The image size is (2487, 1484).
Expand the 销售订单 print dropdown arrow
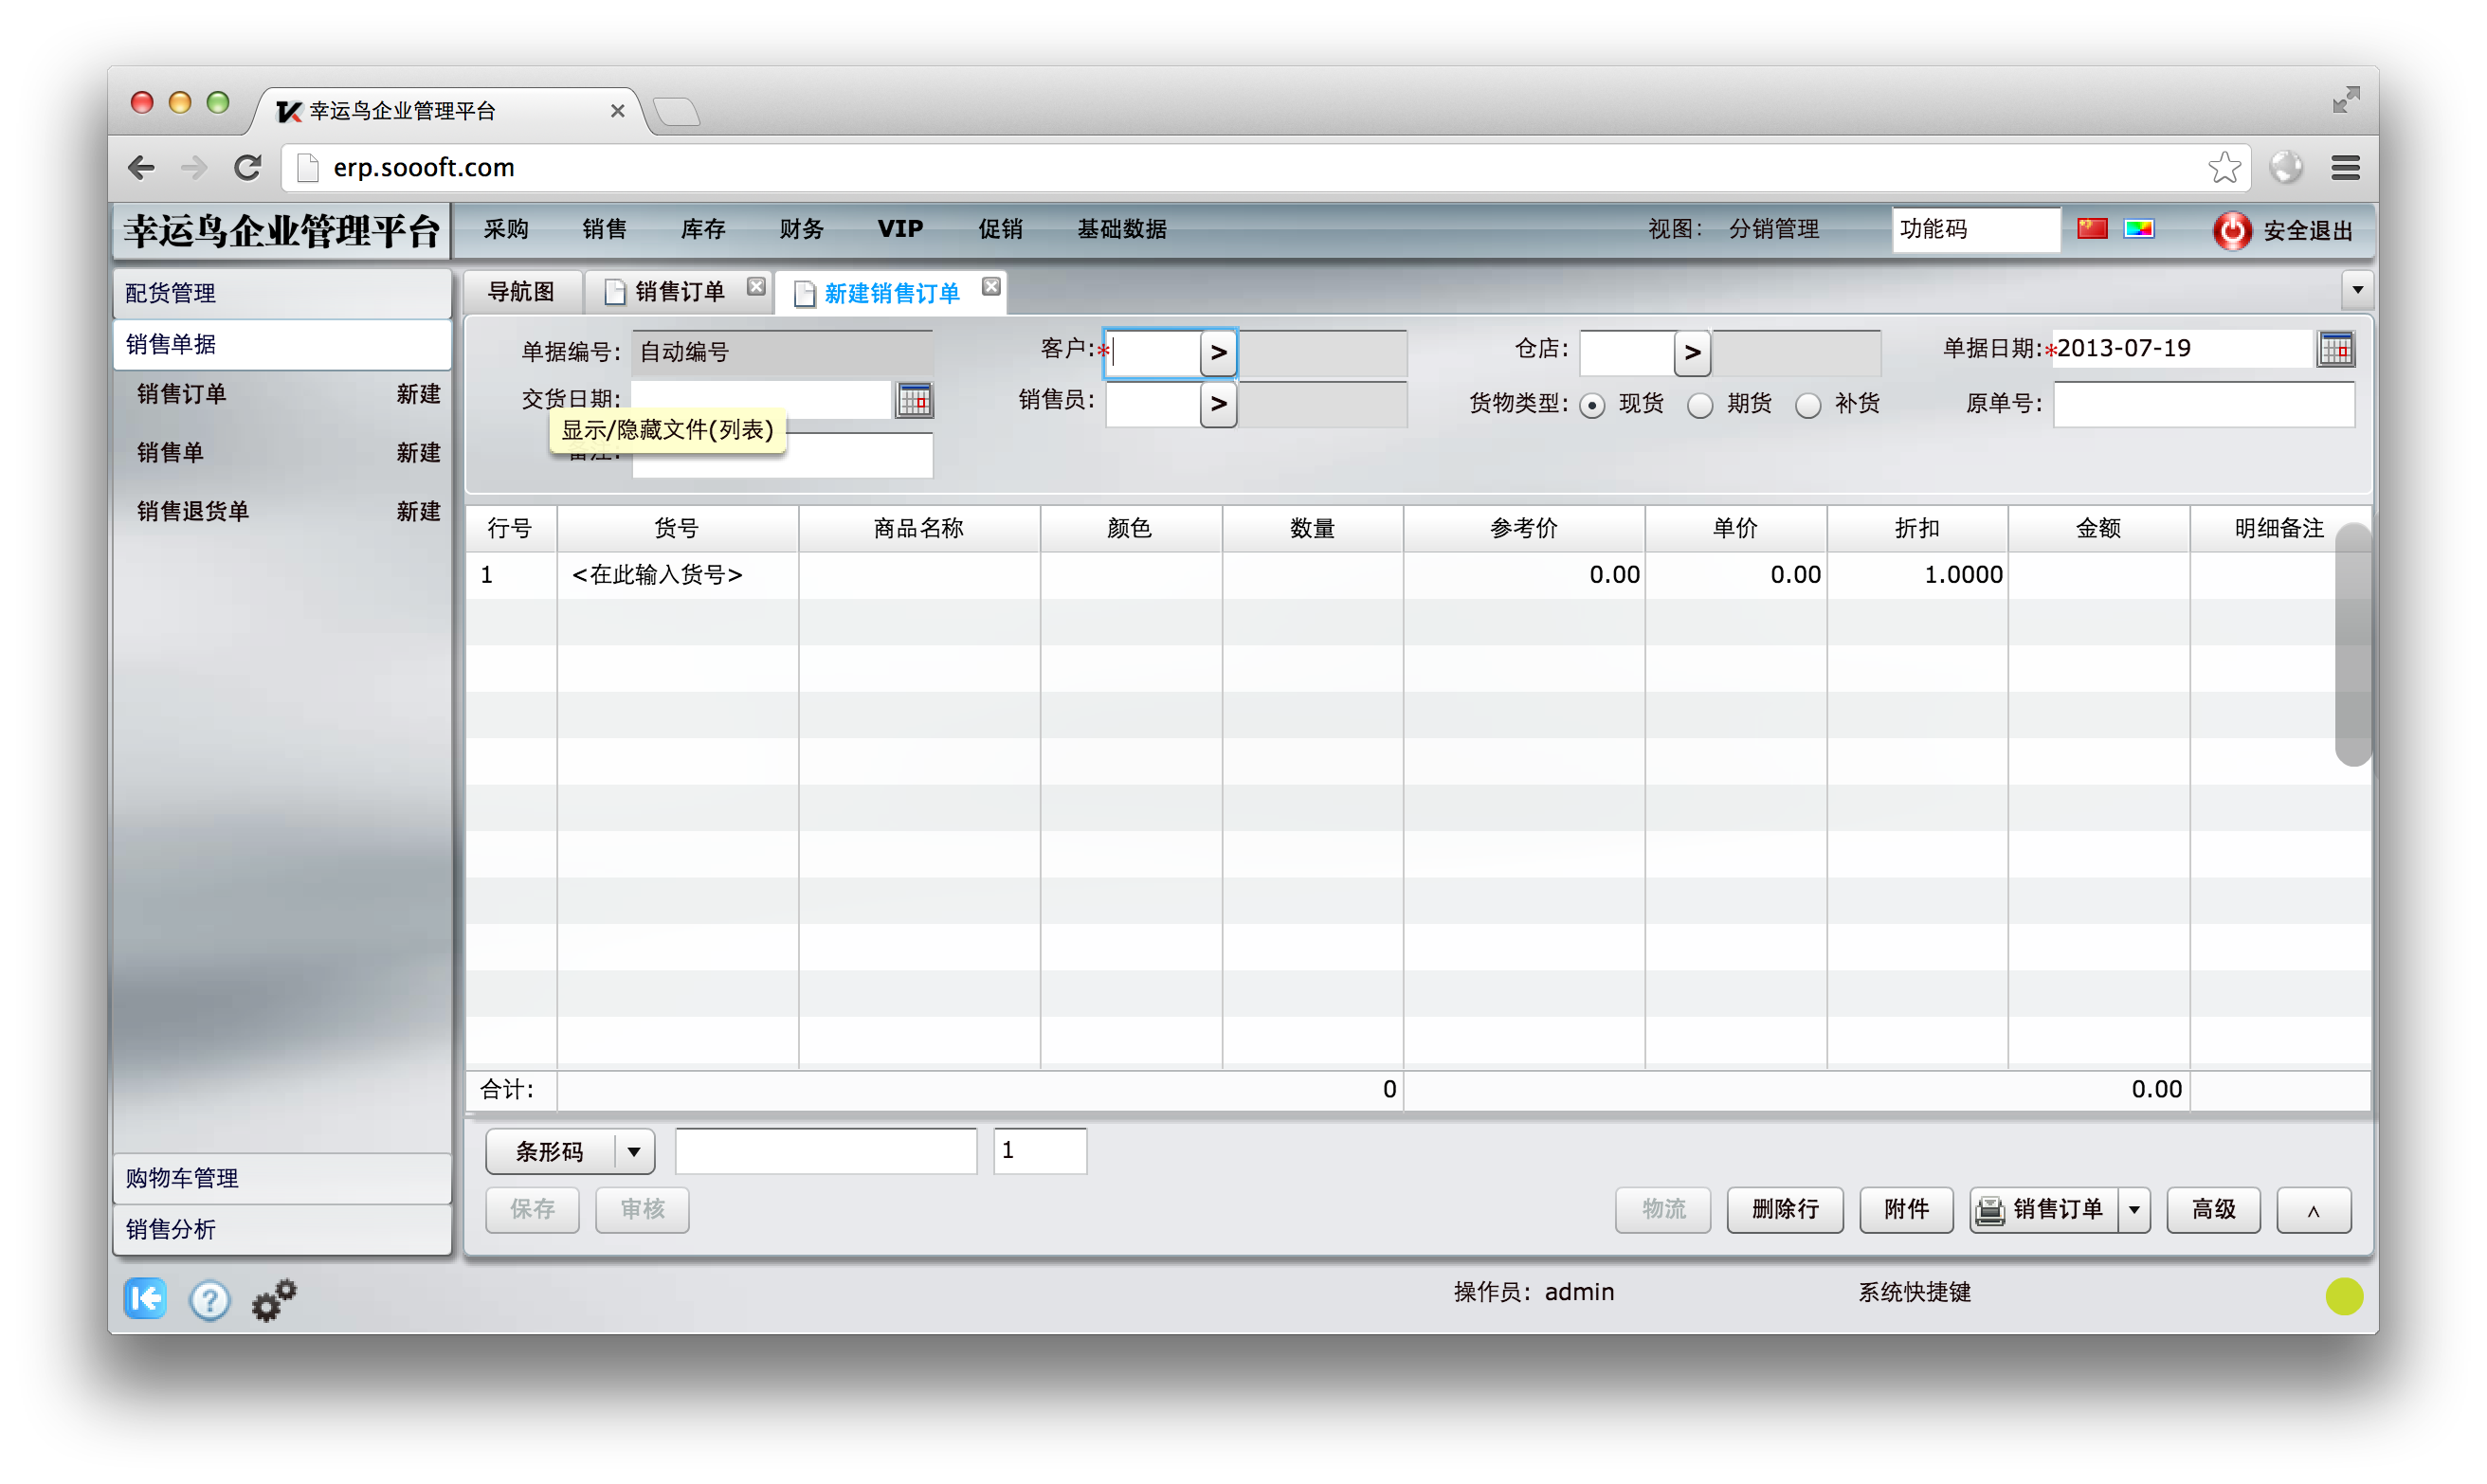pyautogui.click(x=2134, y=1210)
